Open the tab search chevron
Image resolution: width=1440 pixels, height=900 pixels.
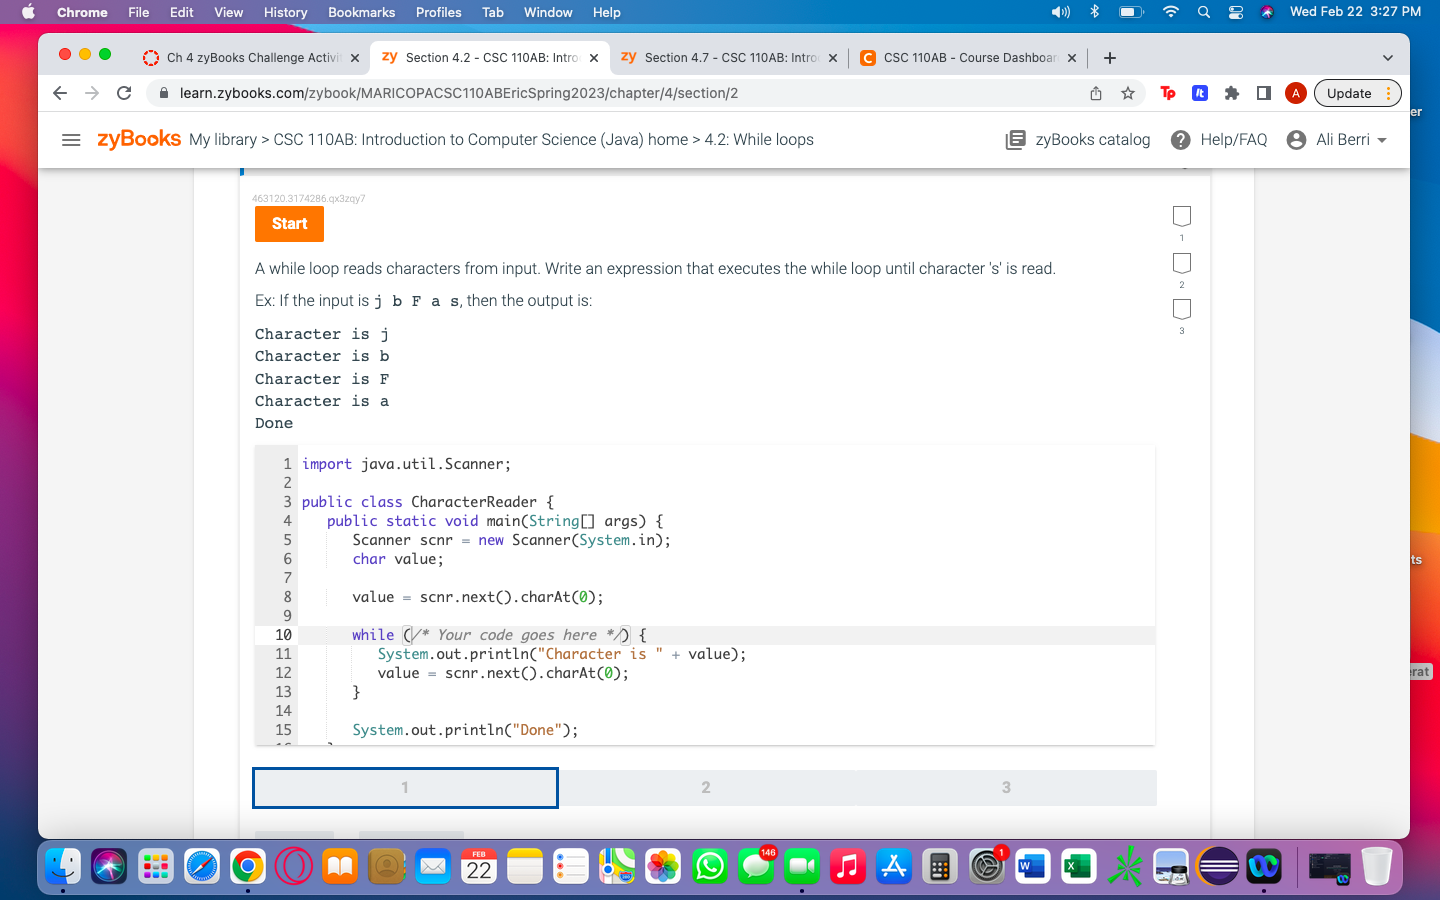pyautogui.click(x=1388, y=57)
